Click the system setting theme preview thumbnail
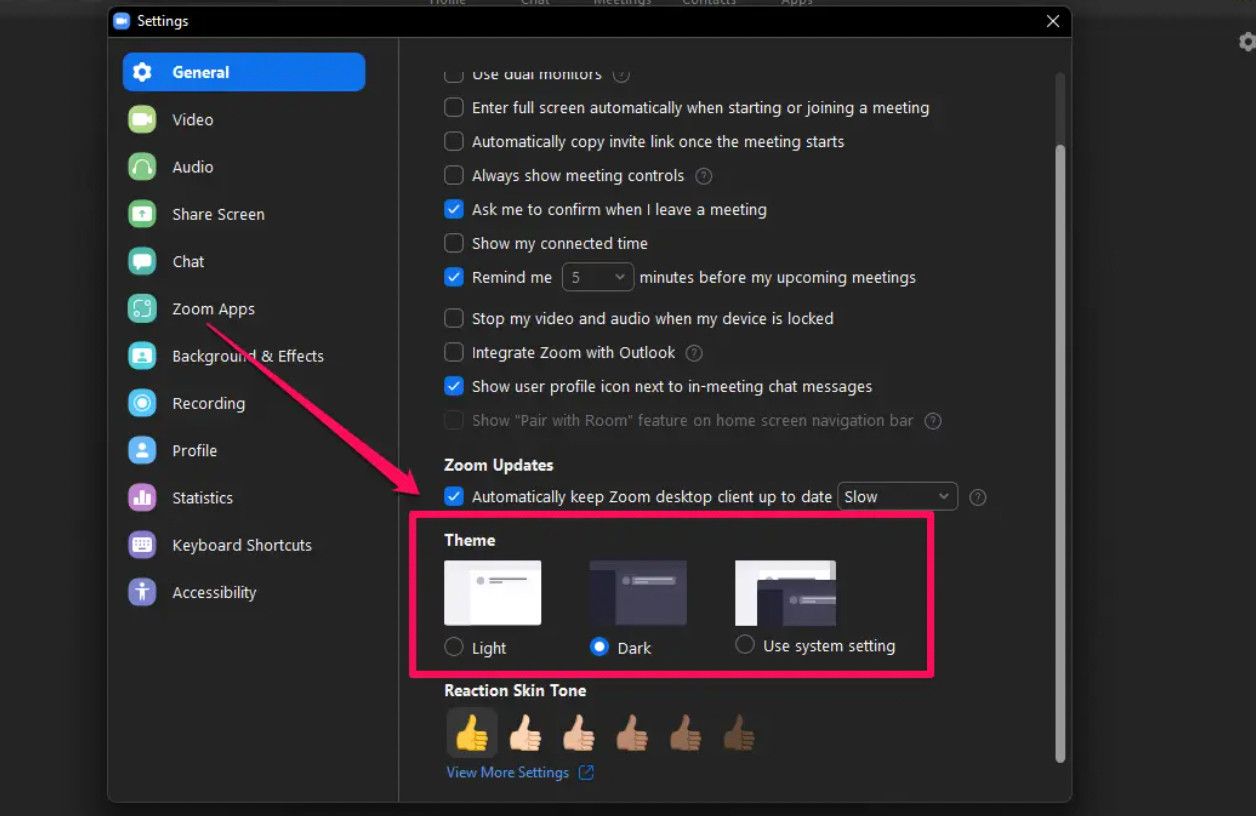Screen dimensions: 1256x816 click(785, 593)
